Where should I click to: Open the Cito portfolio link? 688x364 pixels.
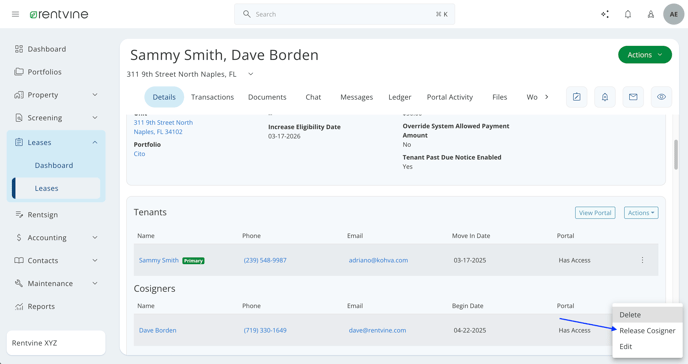tap(140, 154)
